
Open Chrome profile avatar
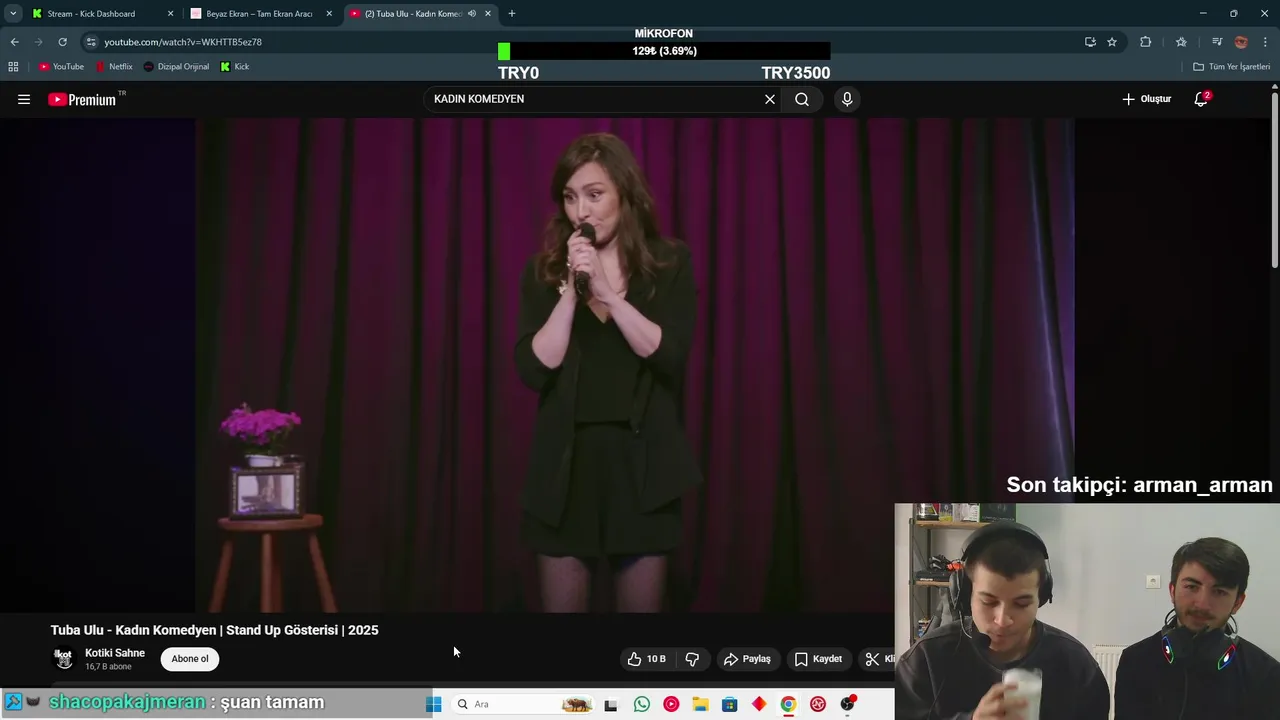tap(1241, 42)
